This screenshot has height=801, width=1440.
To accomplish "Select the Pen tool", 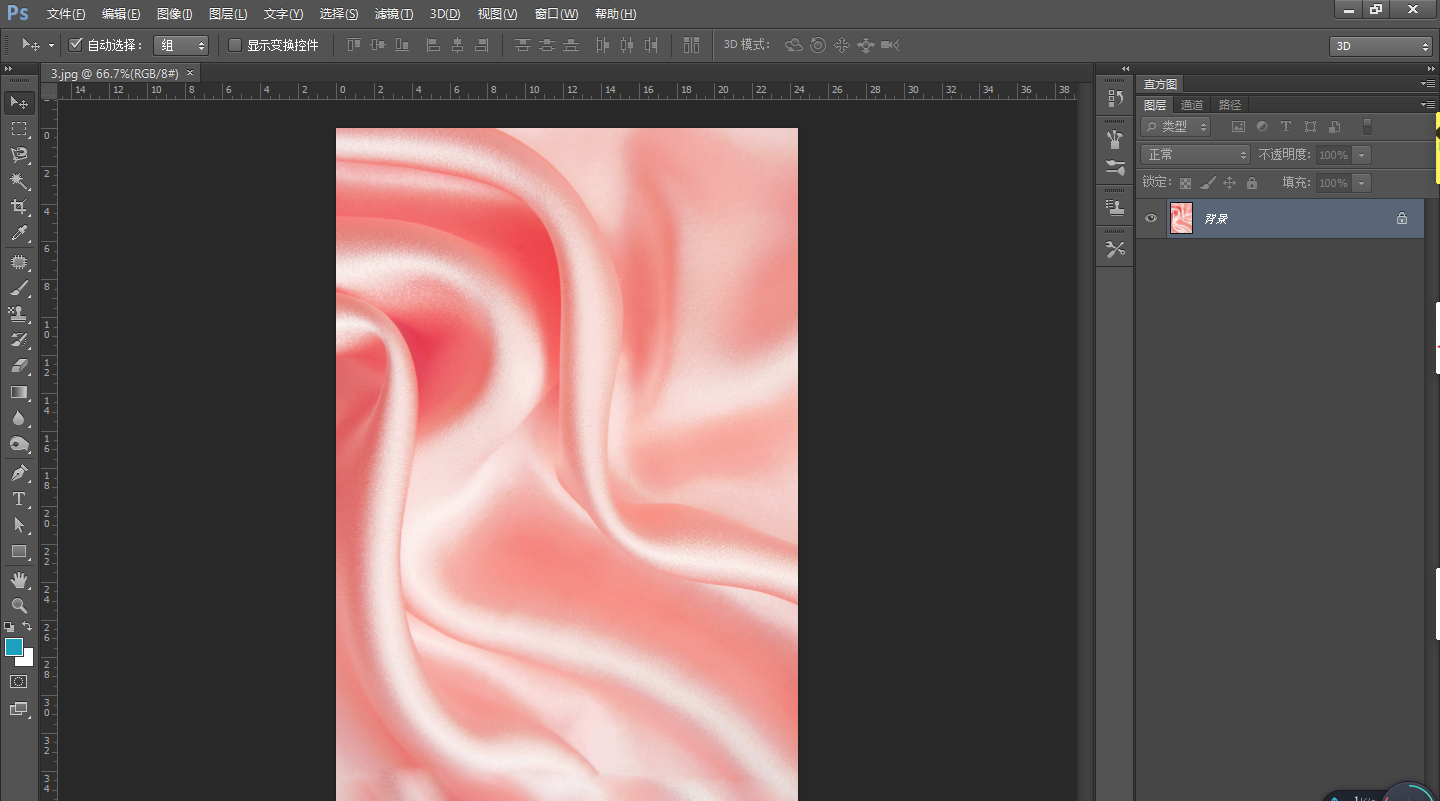I will tap(19, 473).
